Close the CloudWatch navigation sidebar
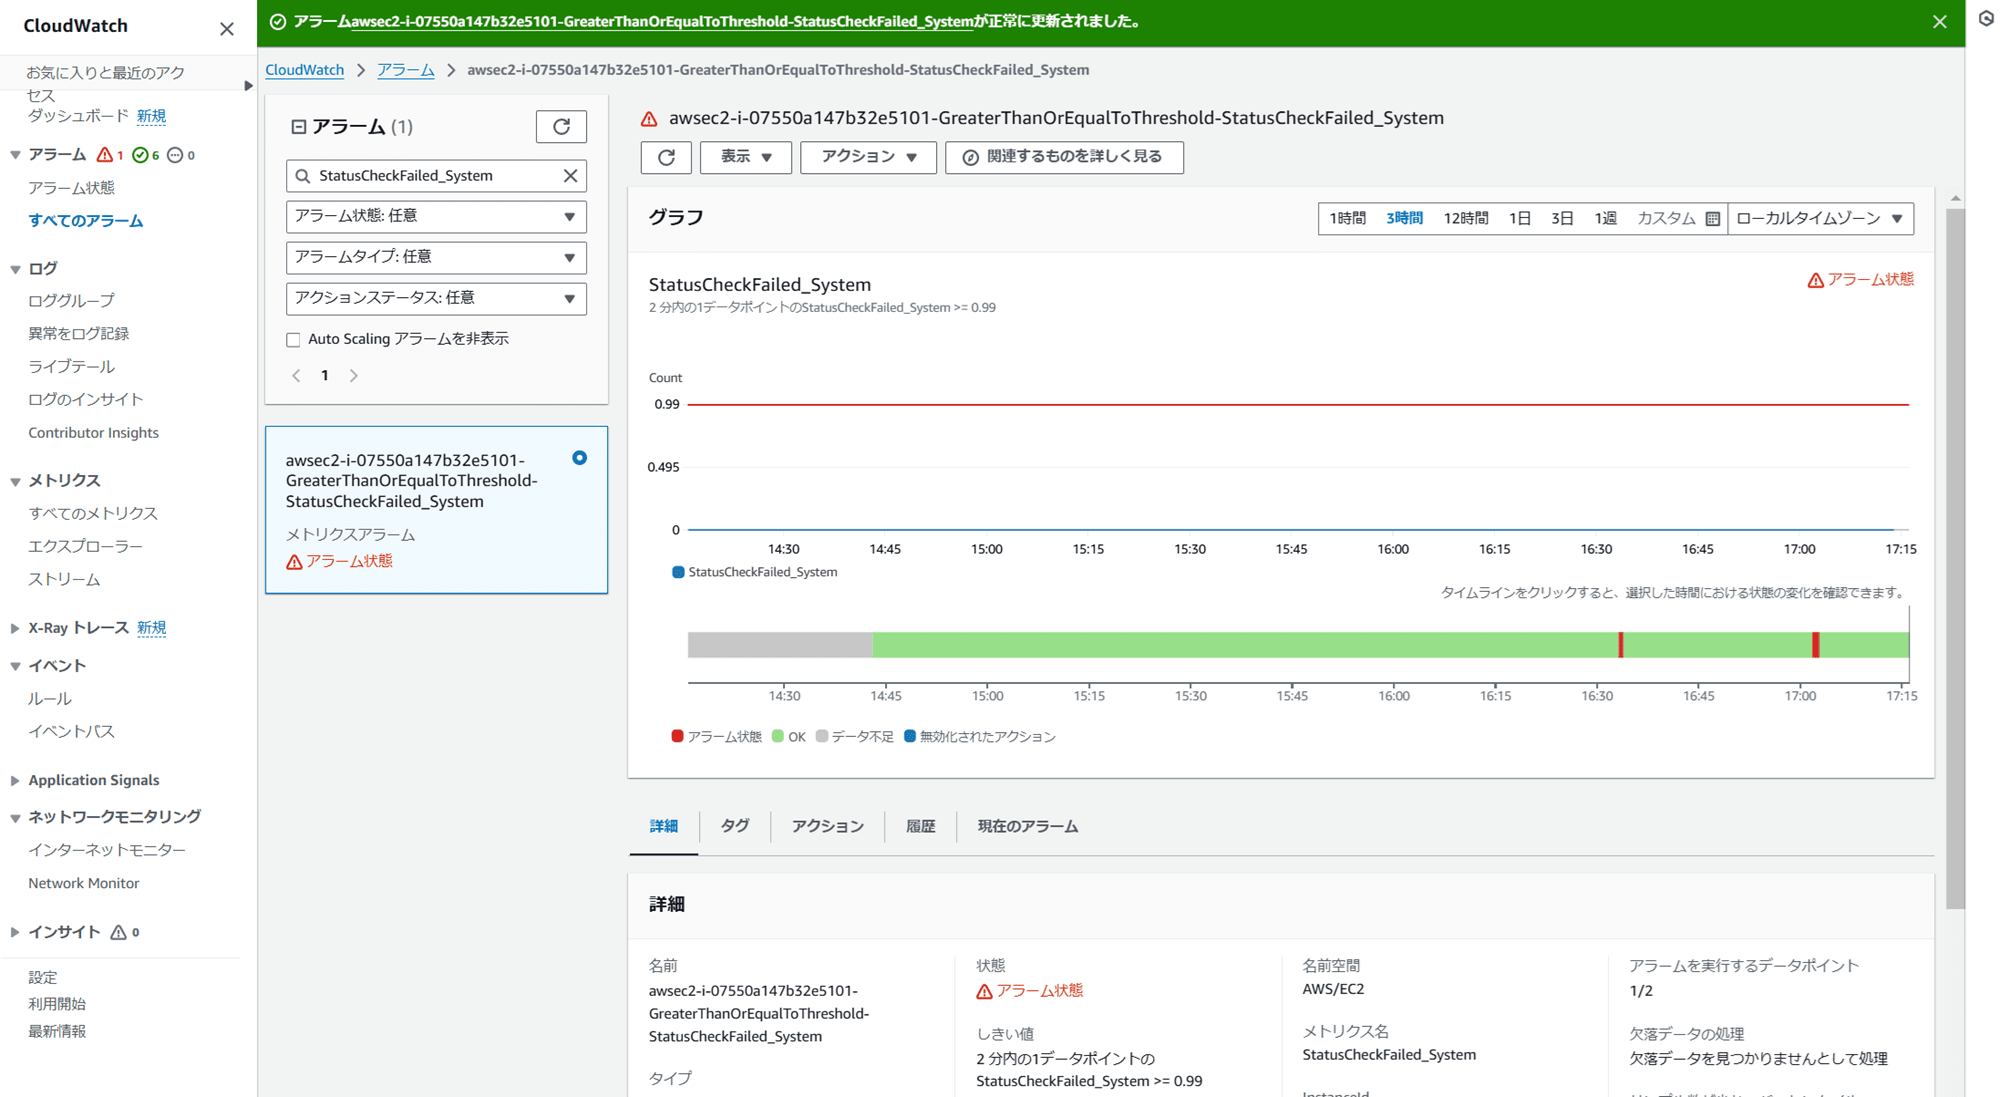This screenshot has height=1097, width=2000. (x=227, y=28)
